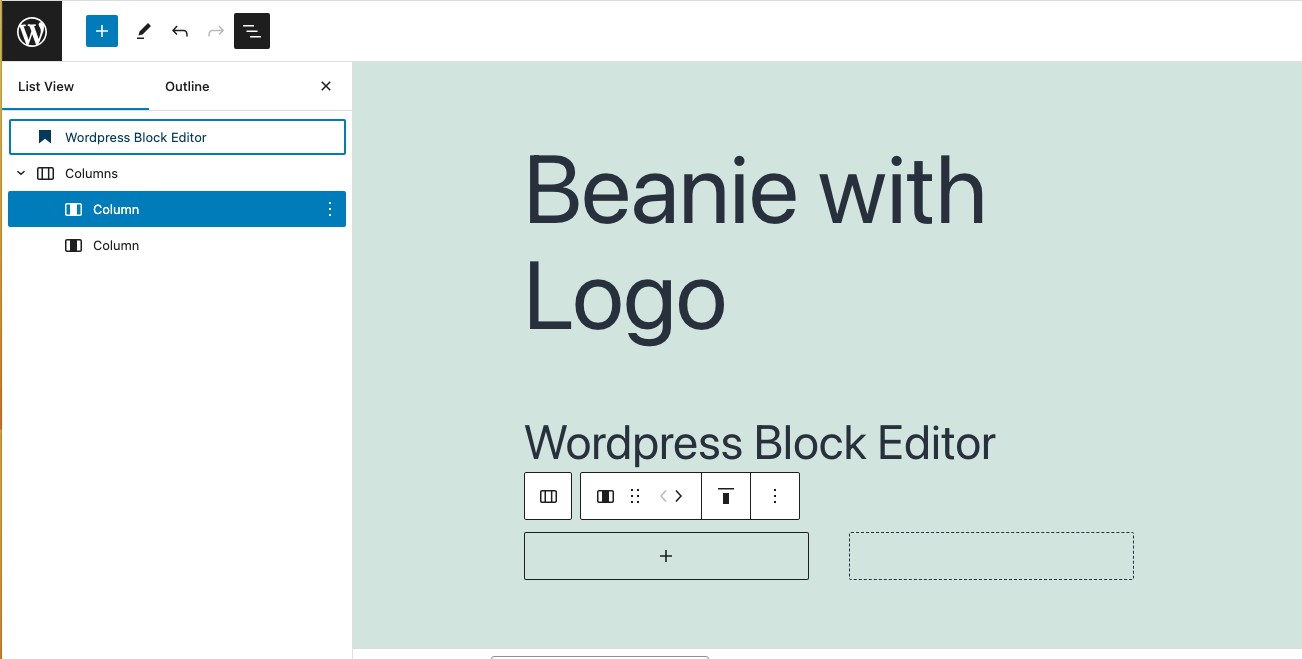Move column right with the right arrow
The image size is (1302, 659).
click(679, 496)
